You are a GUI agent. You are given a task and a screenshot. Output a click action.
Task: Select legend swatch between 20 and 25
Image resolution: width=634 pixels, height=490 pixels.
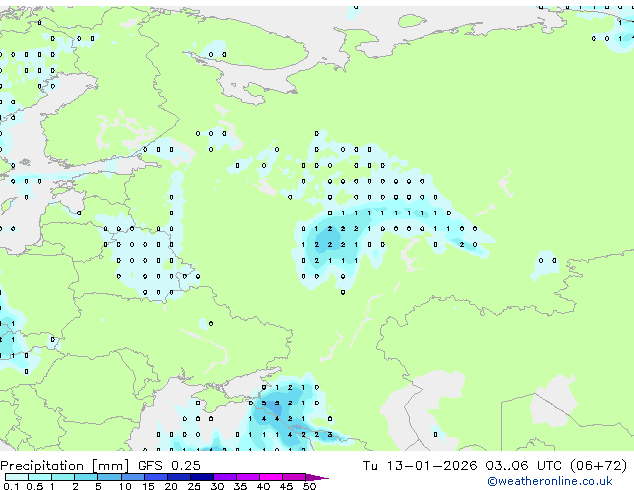(178, 477)
